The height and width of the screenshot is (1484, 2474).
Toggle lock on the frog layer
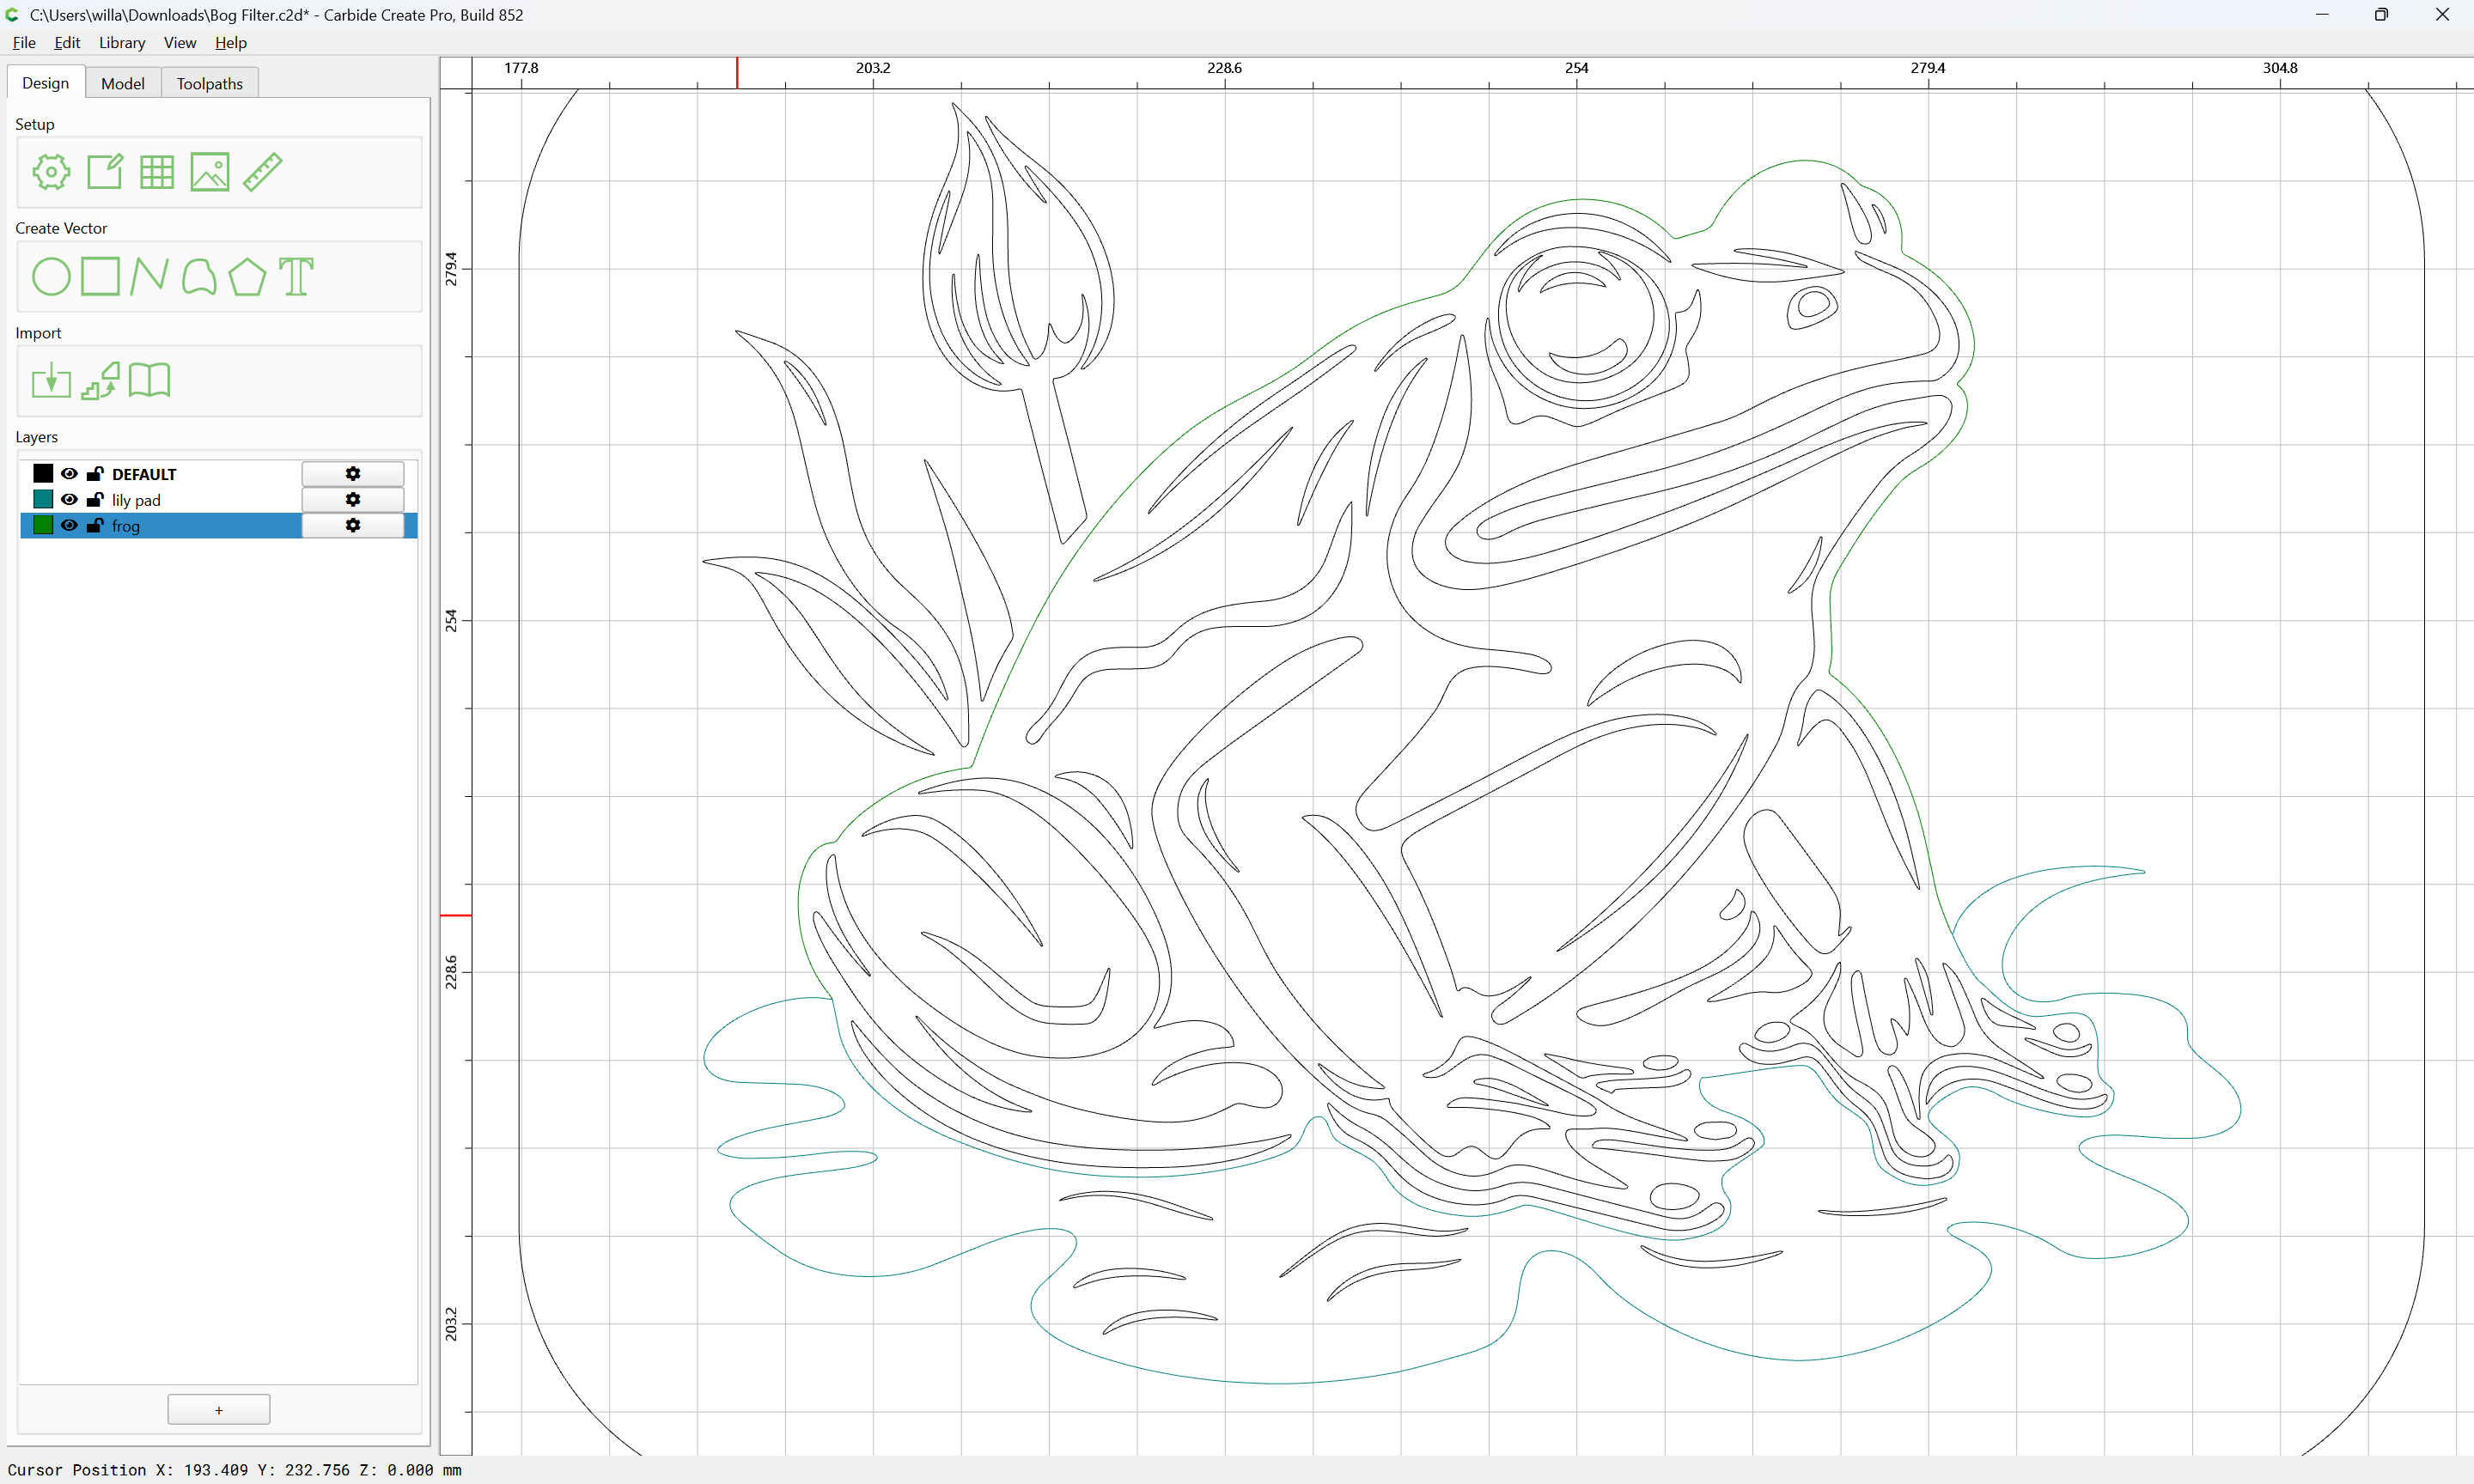95,525
